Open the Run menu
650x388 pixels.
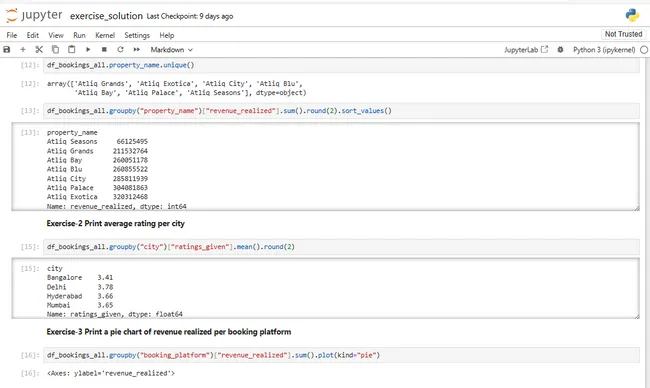(79, 35)
